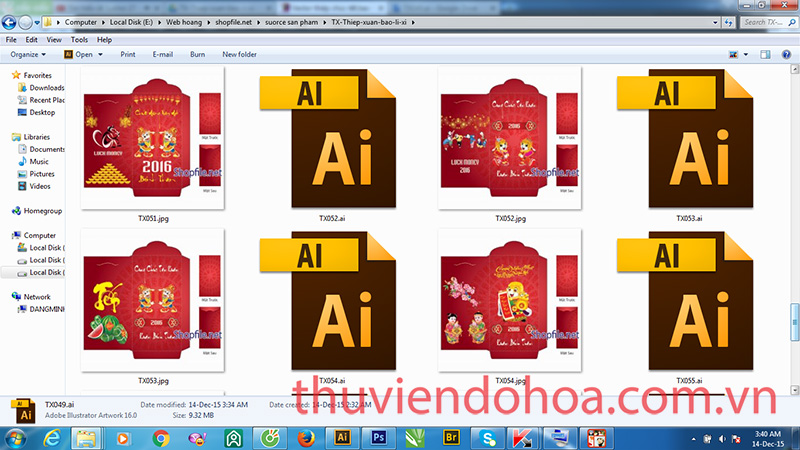Select Libraries in the navigation pane

pyautogui.click(x=31, y=137)
